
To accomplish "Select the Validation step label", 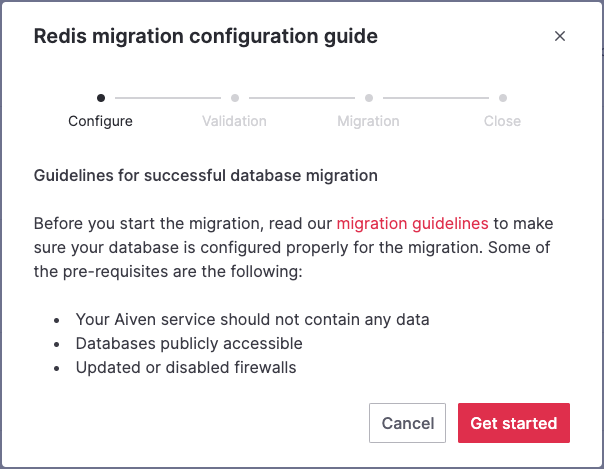I will pyautogui.click(x=234, y=121).
